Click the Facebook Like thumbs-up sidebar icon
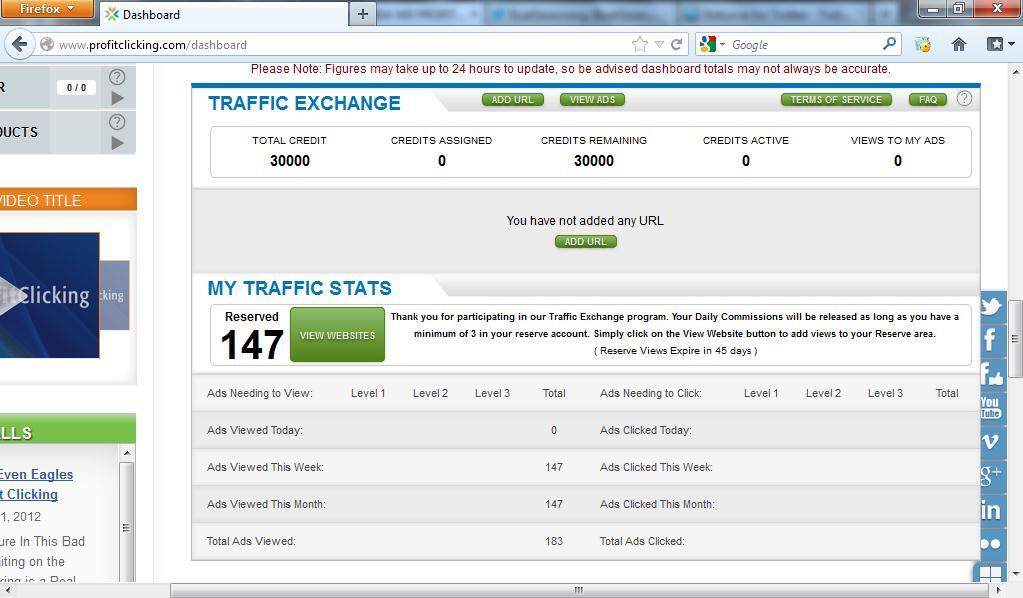The image size is (1023, 598). tap(991, 374)
